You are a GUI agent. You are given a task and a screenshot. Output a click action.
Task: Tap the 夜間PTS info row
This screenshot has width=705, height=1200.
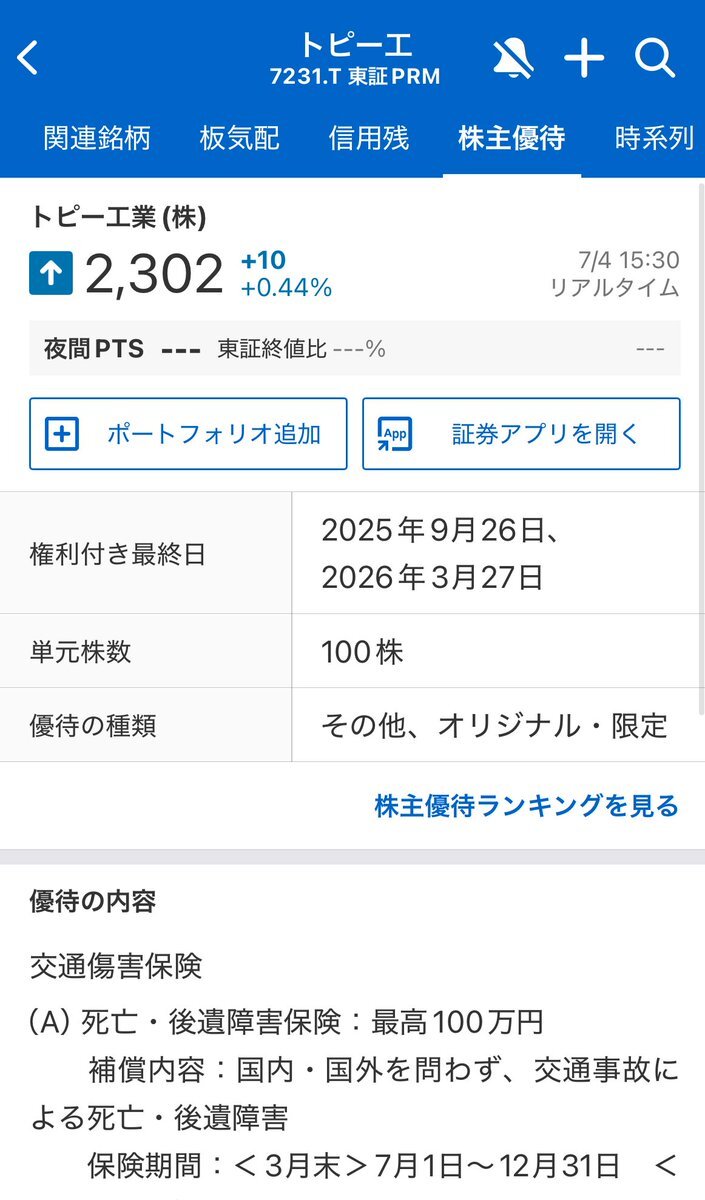(355, 348)
